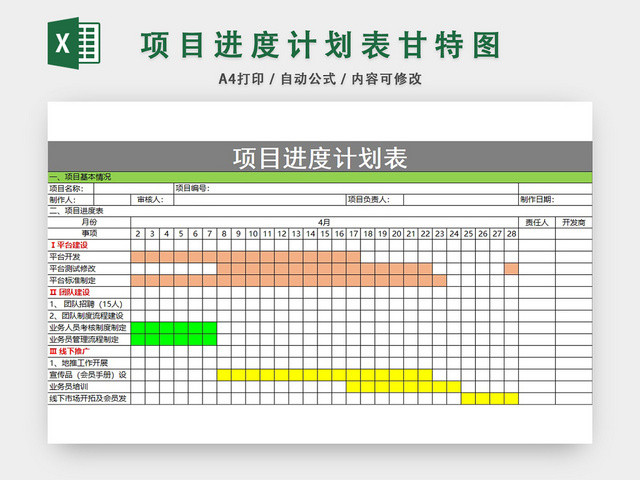Click the 项目负责人 label cell
This screenshot has height=480, width=640.
coord(375,200)
